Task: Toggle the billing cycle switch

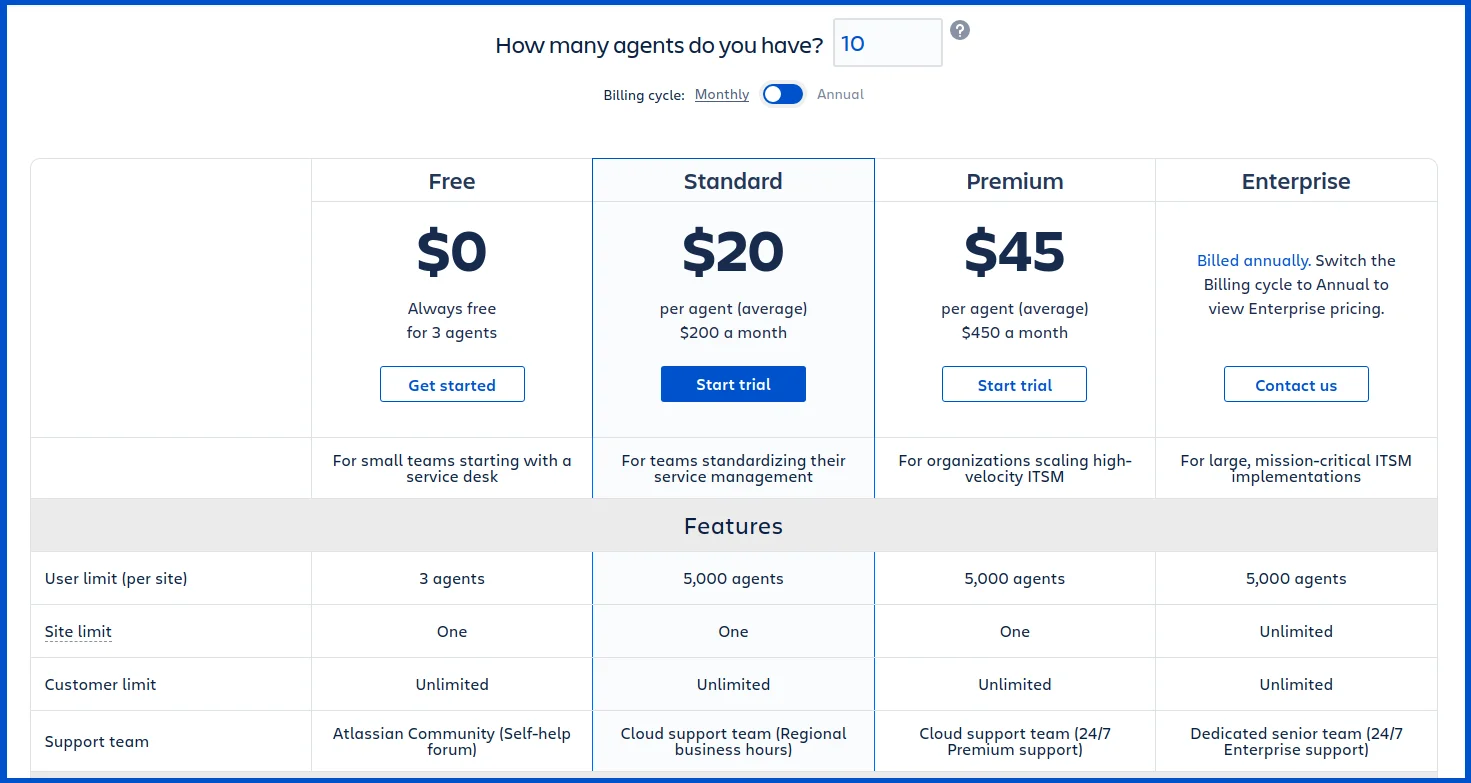Action: coord(783,94)
